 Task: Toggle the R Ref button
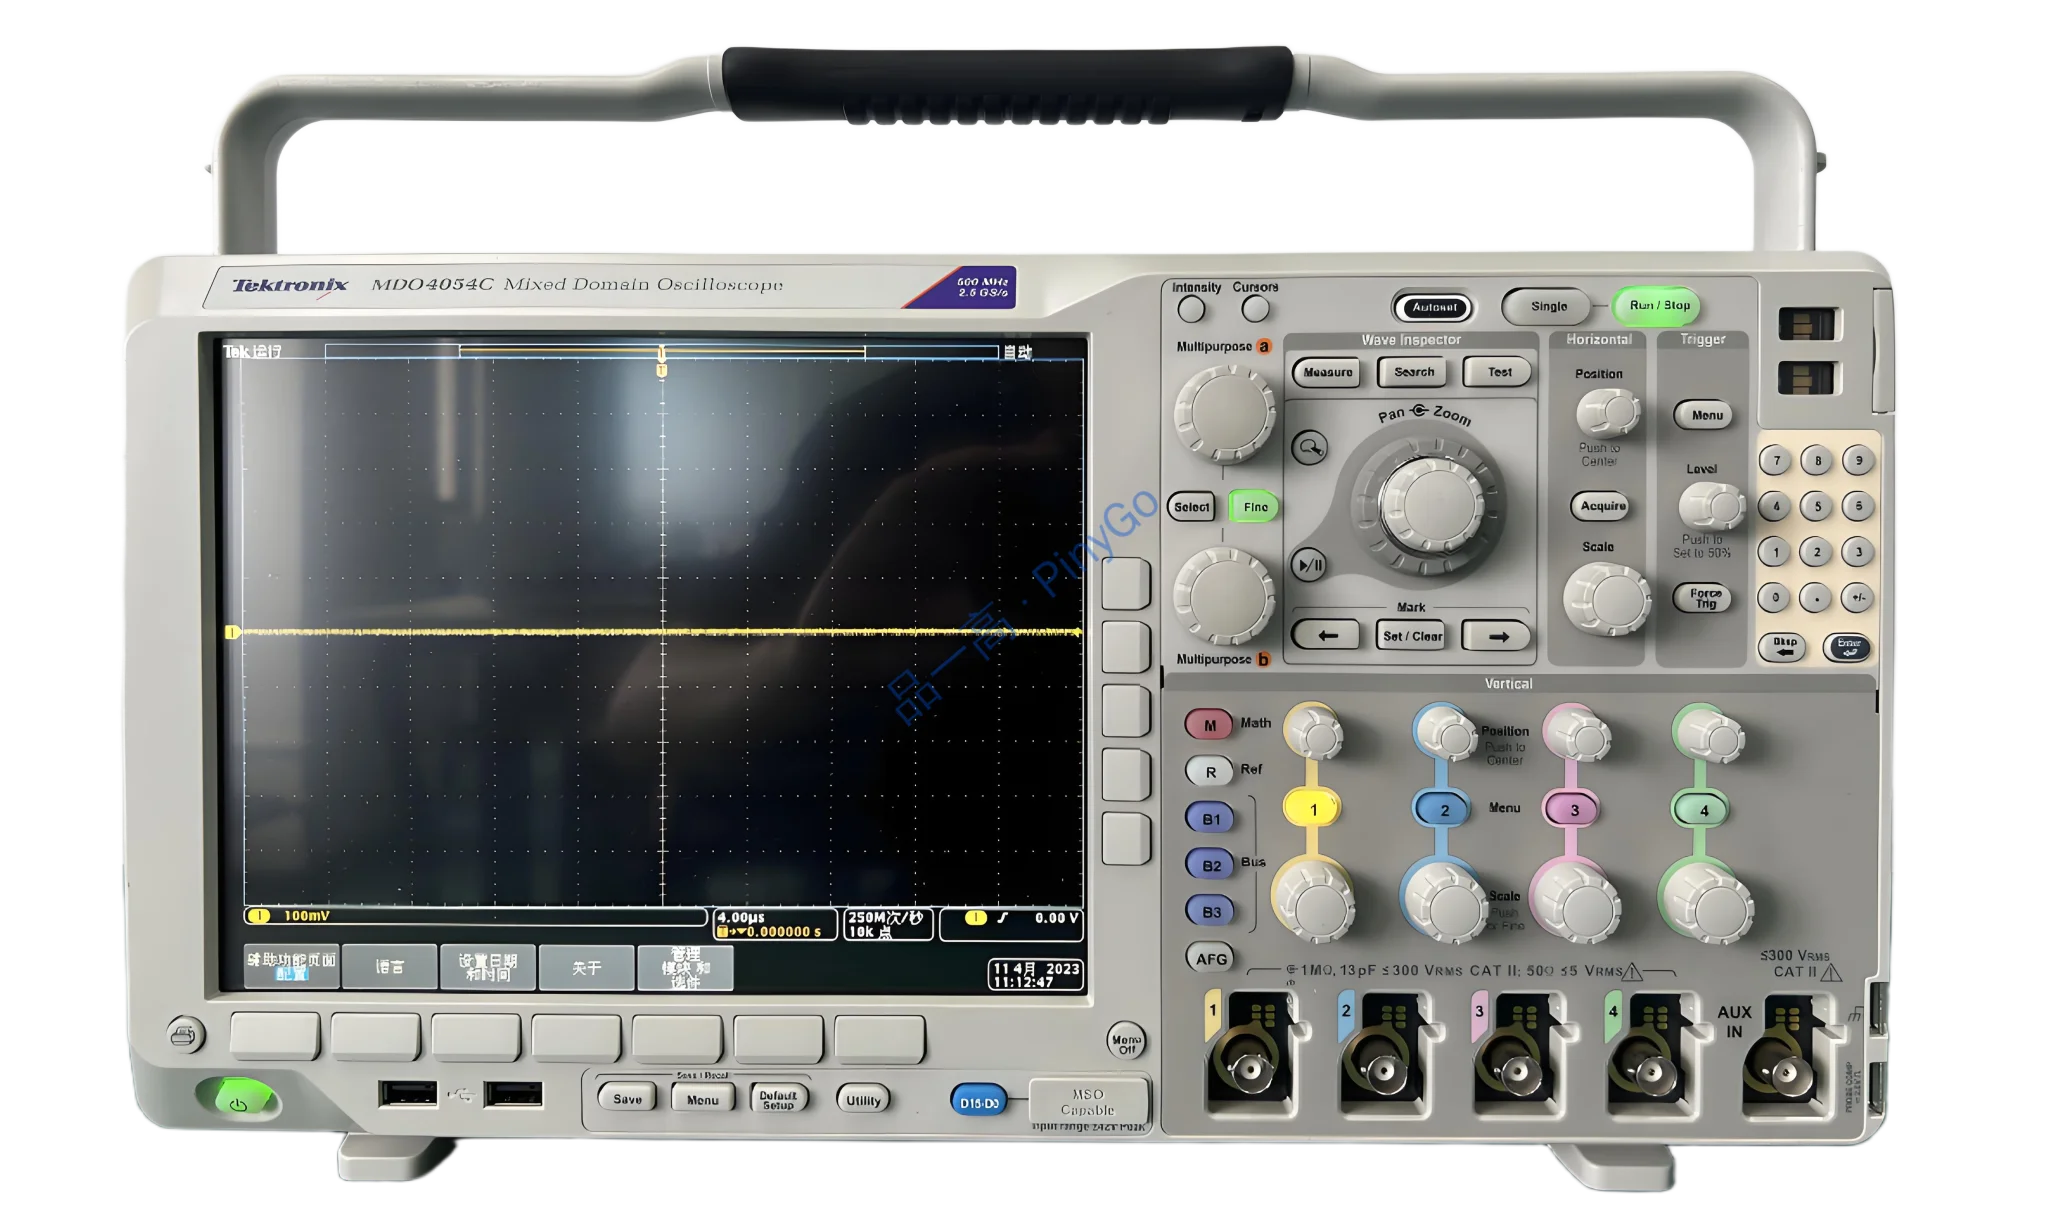[x=1209, y=771]
